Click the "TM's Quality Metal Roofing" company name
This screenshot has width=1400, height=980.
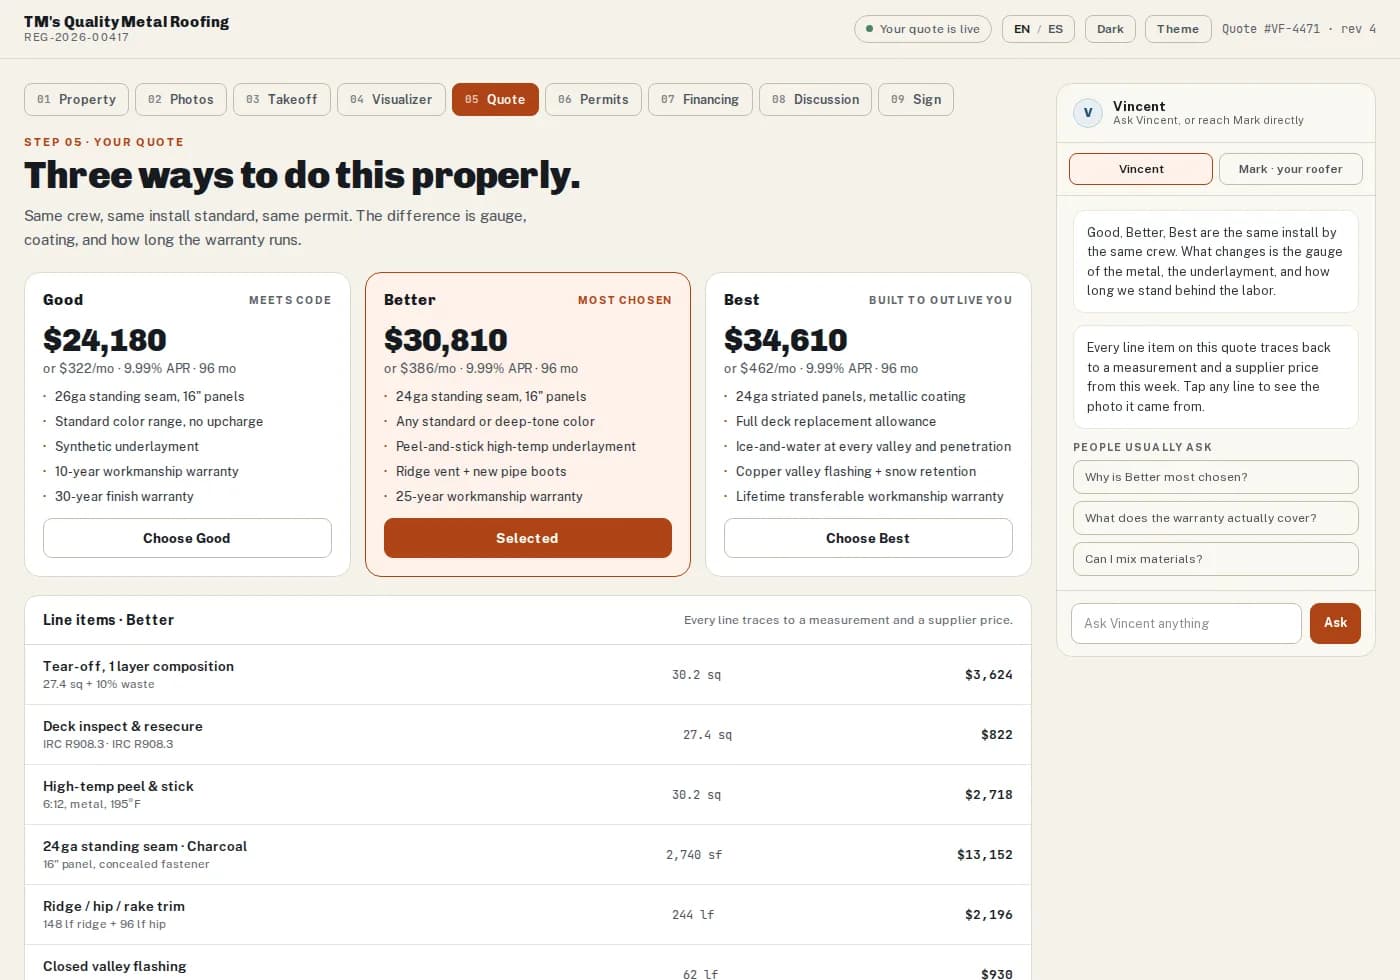127,22
